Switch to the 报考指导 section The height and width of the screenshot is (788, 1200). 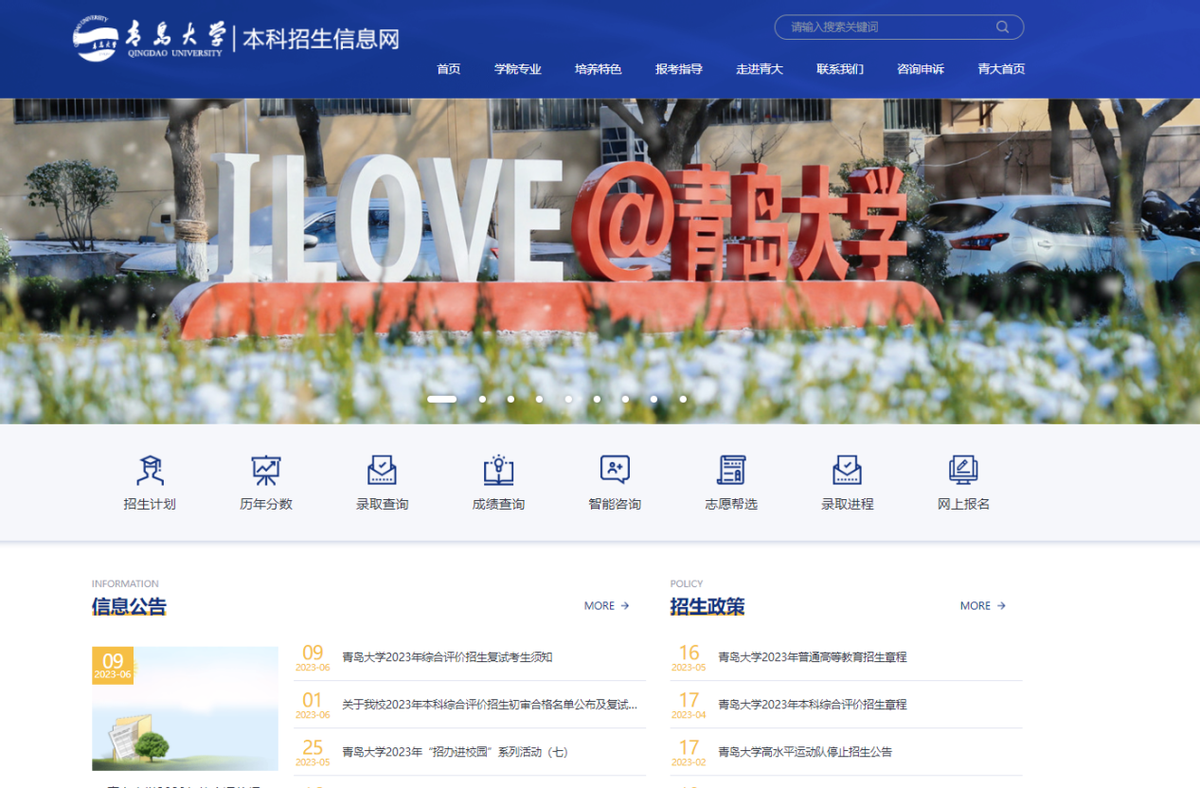[x=680, y=69]
